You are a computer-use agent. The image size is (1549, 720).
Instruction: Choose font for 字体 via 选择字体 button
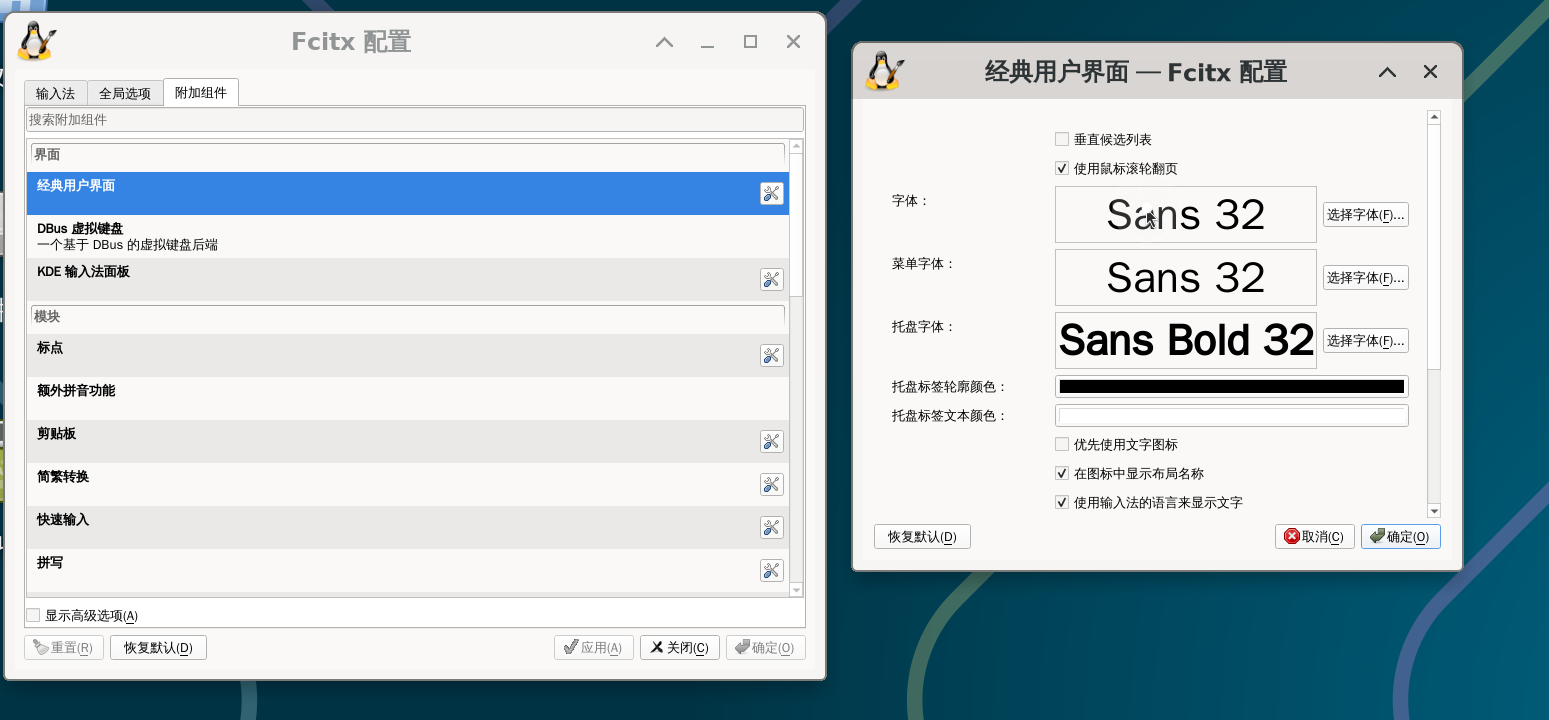pos(1365,214)
